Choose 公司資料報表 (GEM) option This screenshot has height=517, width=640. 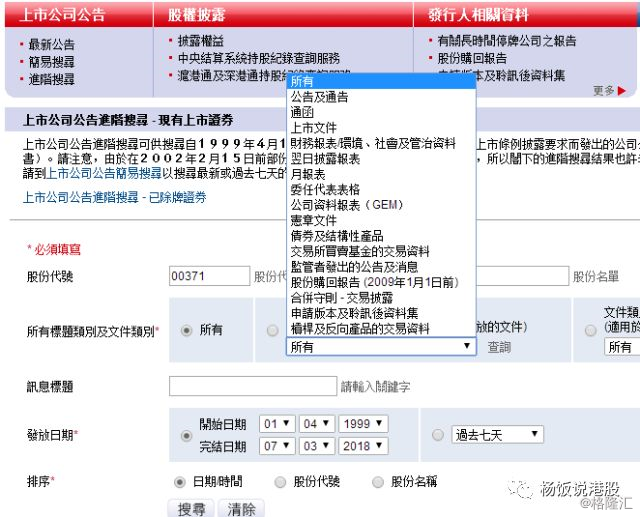pyautogui.click(x=381, y=205)
